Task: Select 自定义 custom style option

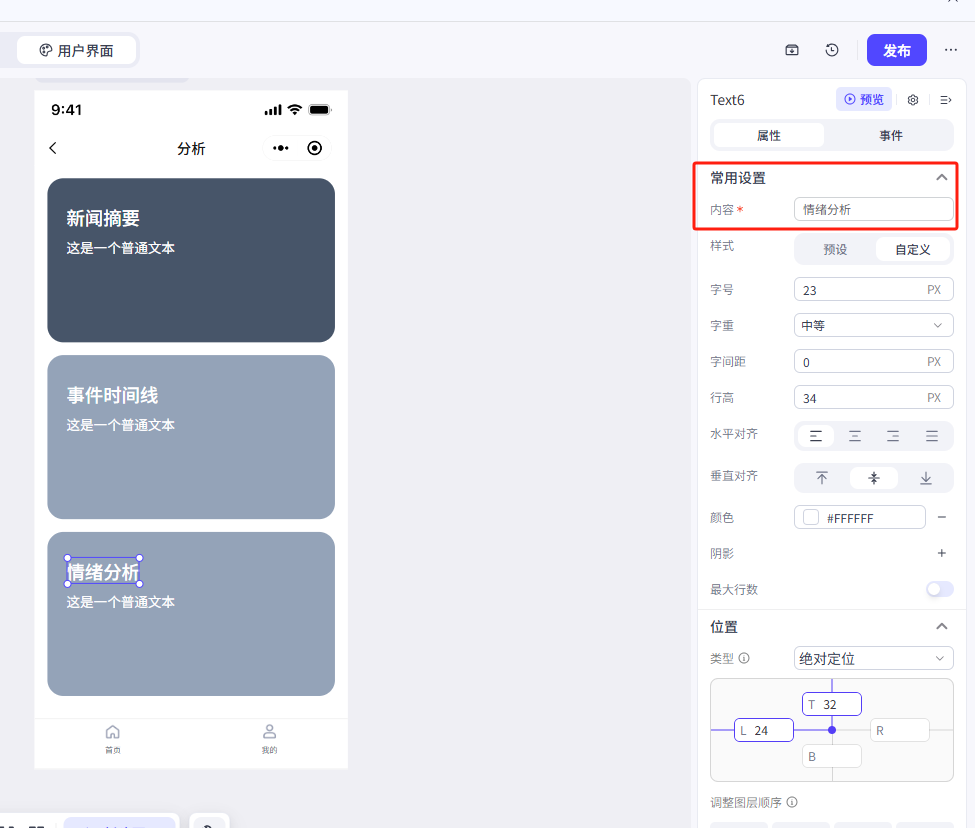Action: click(x=912, y=250)
